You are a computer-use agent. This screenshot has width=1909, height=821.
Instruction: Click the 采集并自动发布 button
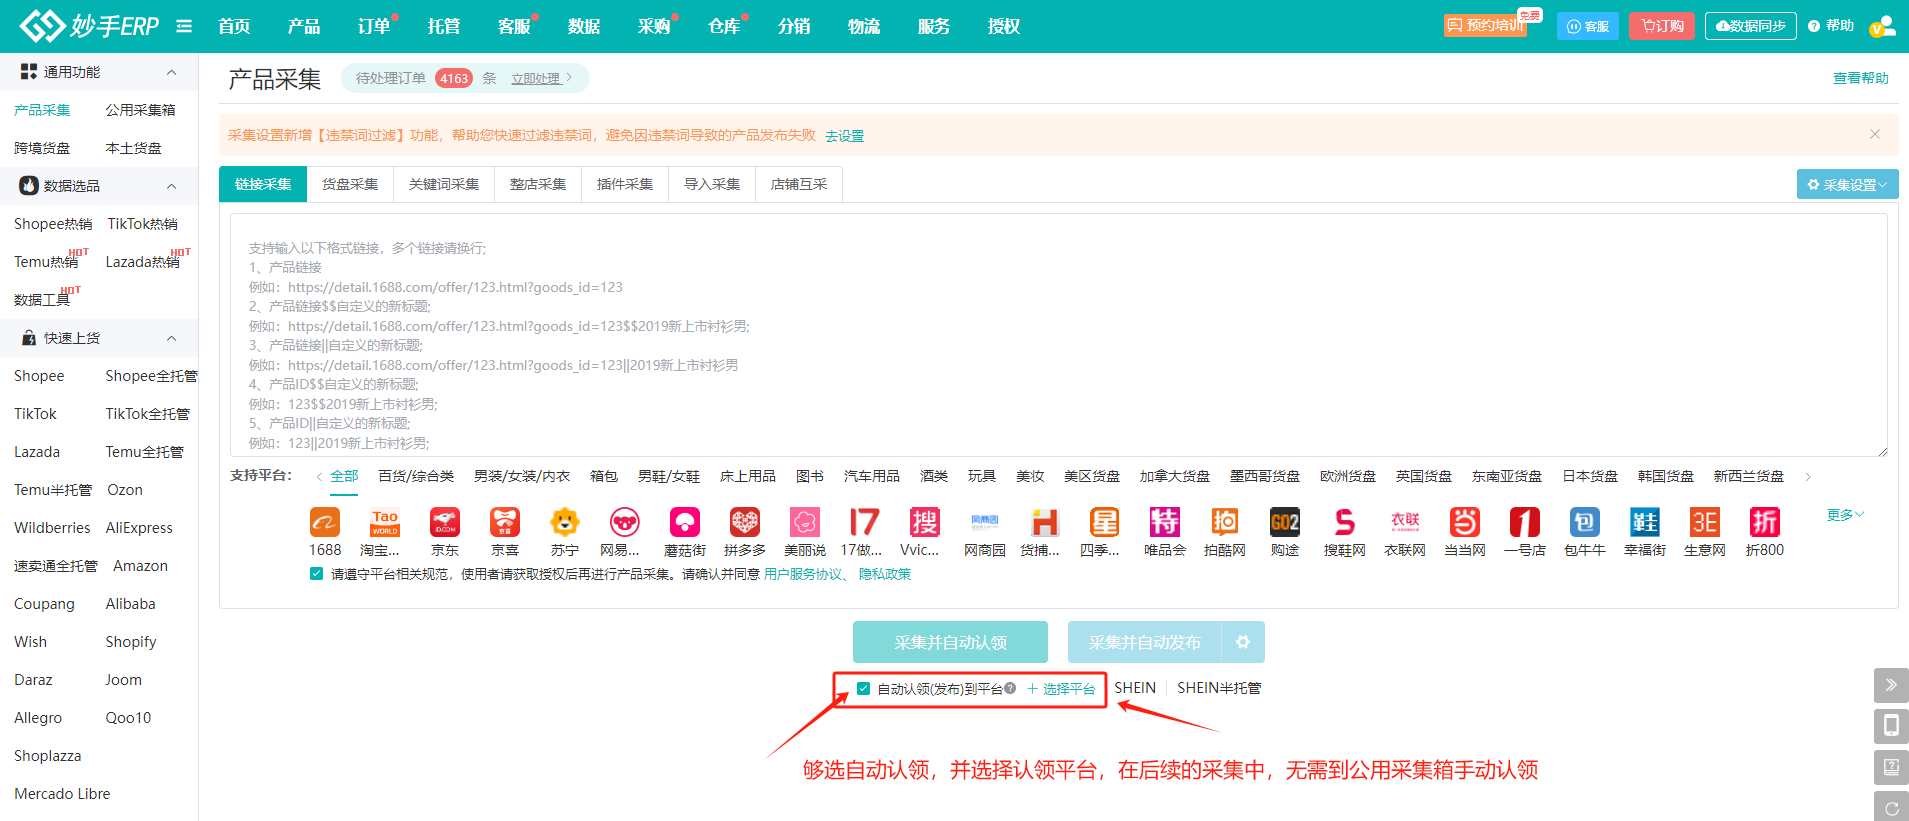pos(1144,642)
